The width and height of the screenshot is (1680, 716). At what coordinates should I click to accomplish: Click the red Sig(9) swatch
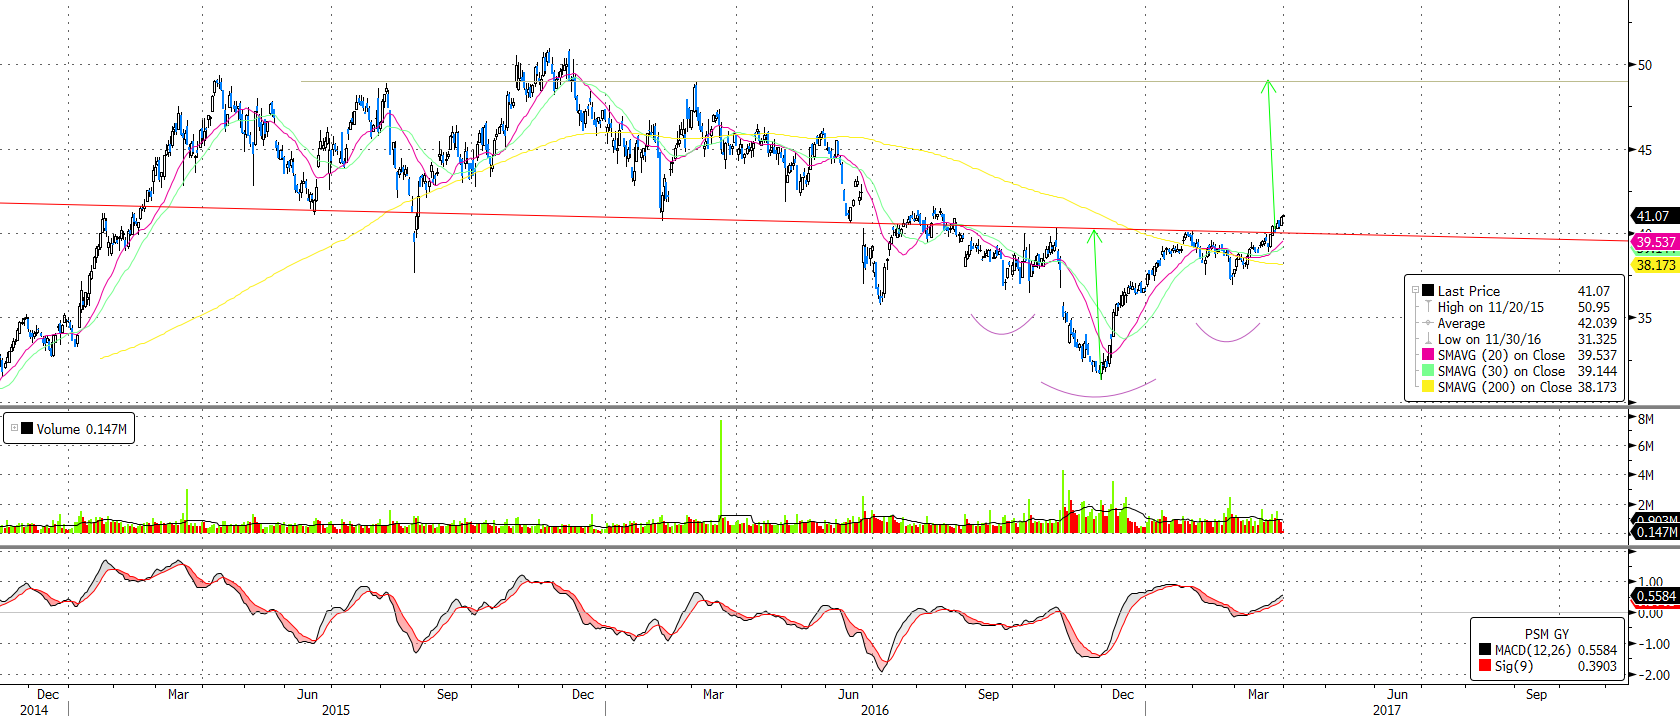1485,666
